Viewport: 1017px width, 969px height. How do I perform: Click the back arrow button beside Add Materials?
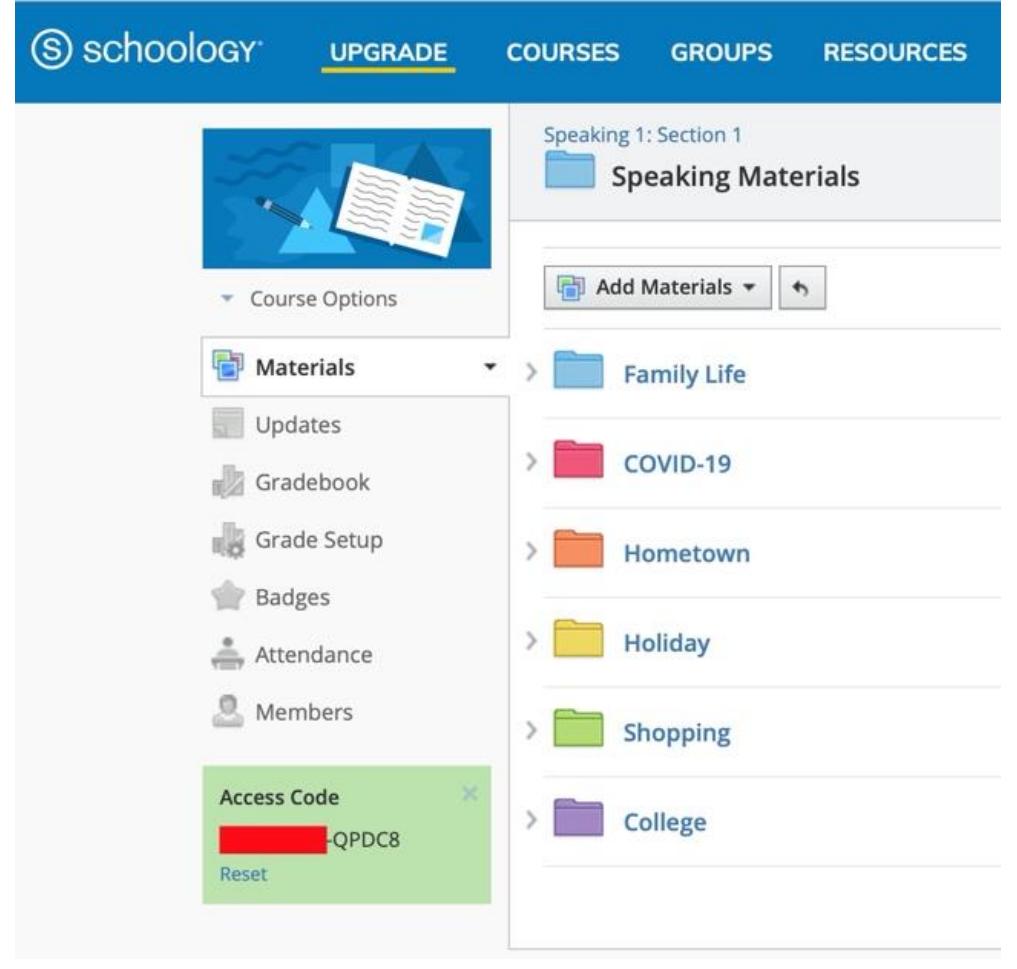(801, 288)
